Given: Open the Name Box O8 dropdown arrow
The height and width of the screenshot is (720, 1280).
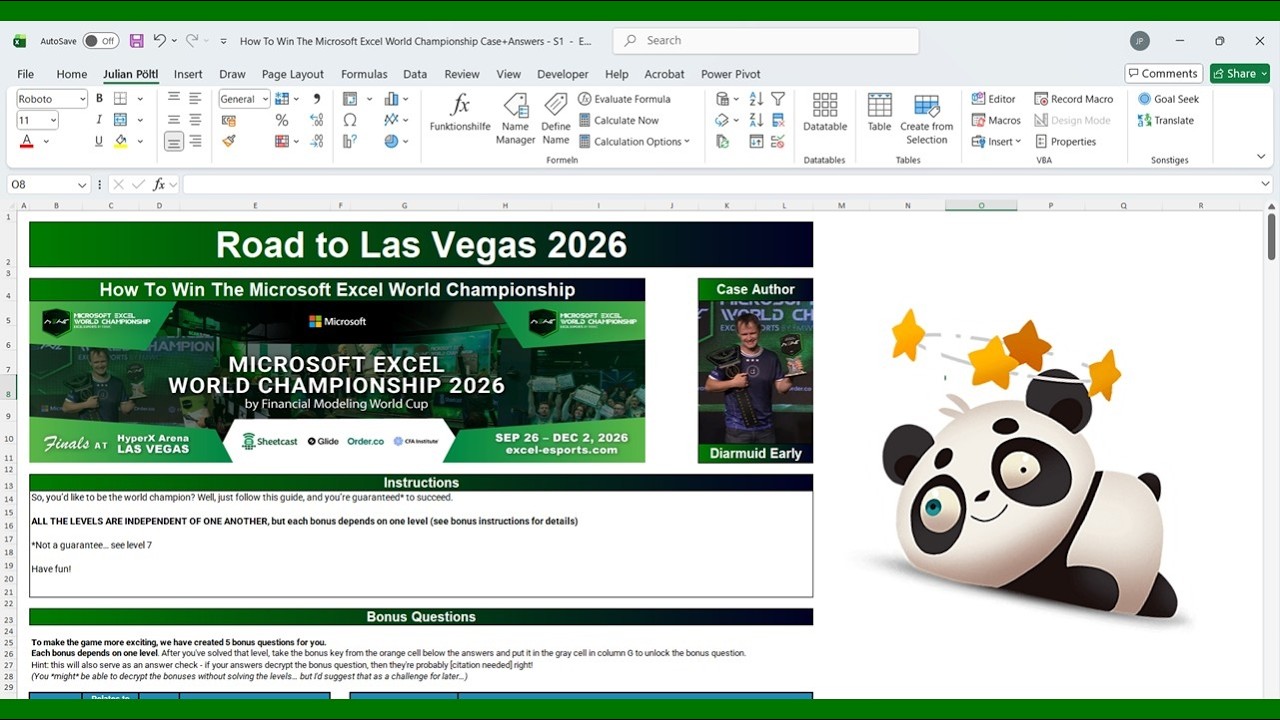Looking at the screenshot, I should 81,185.
